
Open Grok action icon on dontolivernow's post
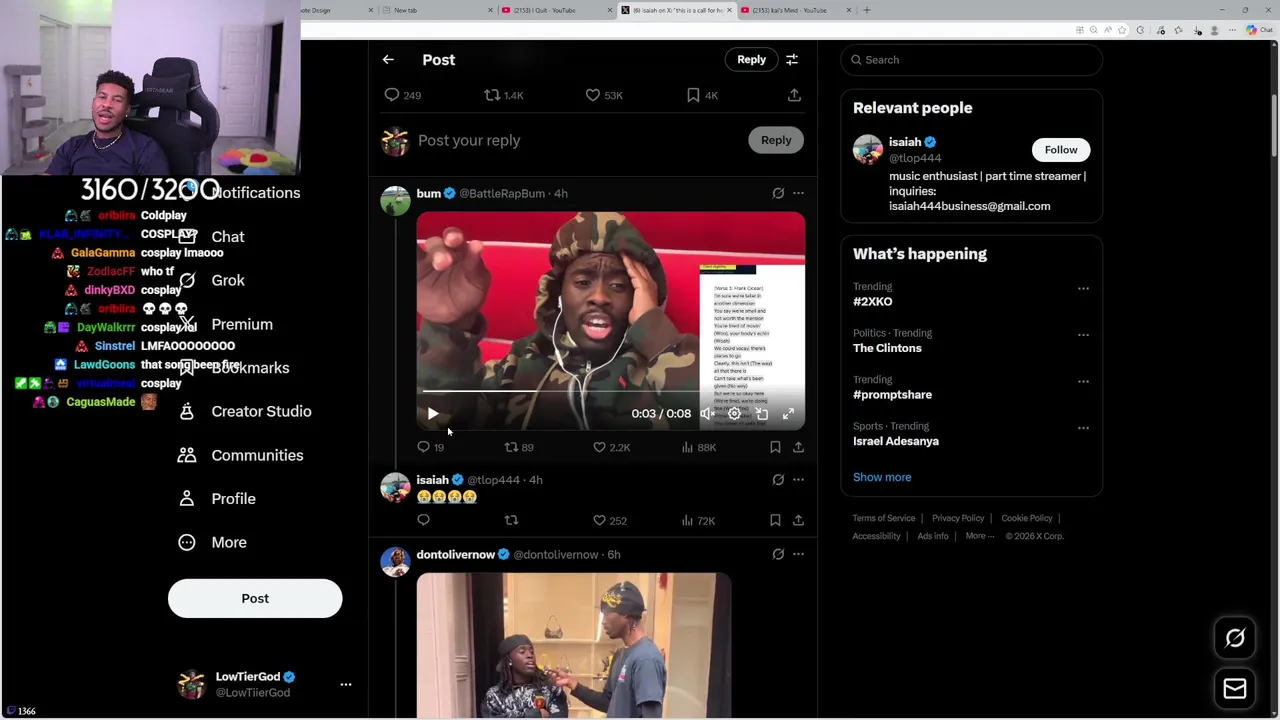(778, 554)
